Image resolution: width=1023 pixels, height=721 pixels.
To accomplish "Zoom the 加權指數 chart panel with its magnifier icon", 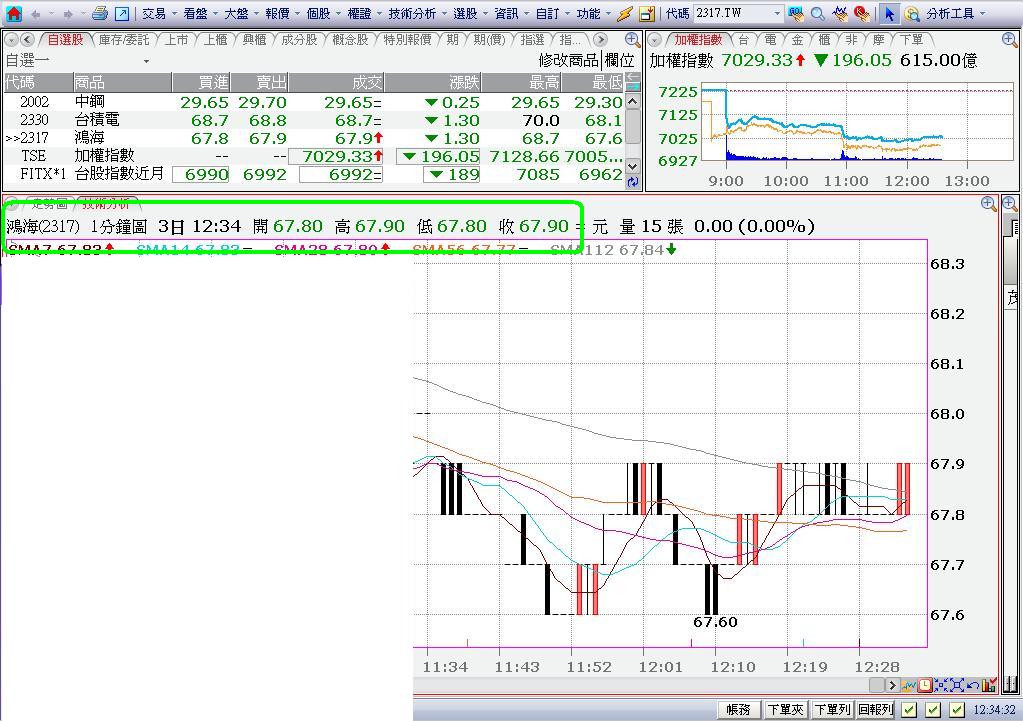I will tap(1009, 40).
